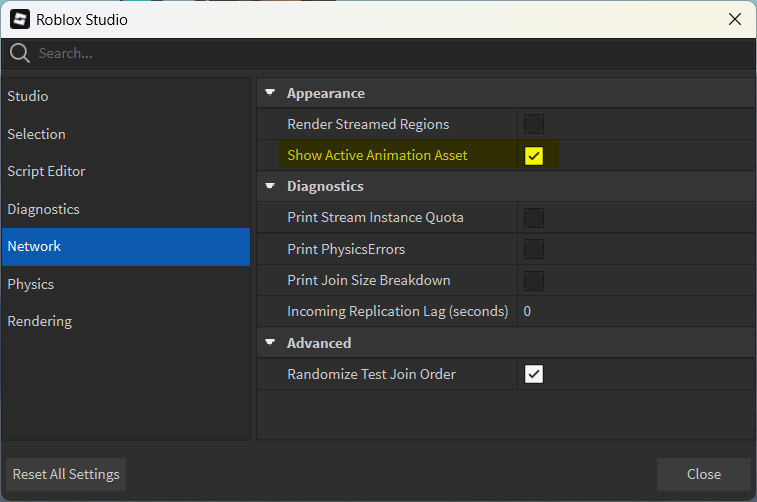This screenshot has height=502, width=757.
Task: Click the search magnifier icon
Action: 20,53
